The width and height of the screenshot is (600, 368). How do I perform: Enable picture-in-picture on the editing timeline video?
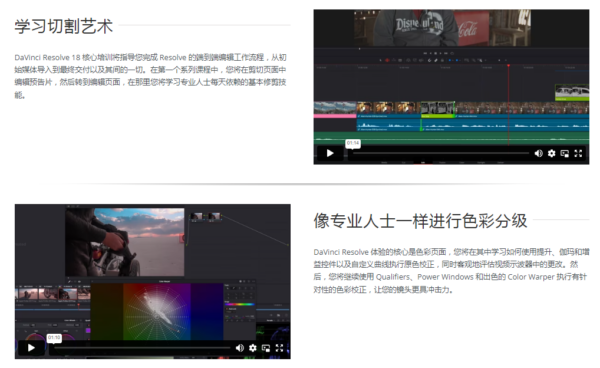pos(564,153)
